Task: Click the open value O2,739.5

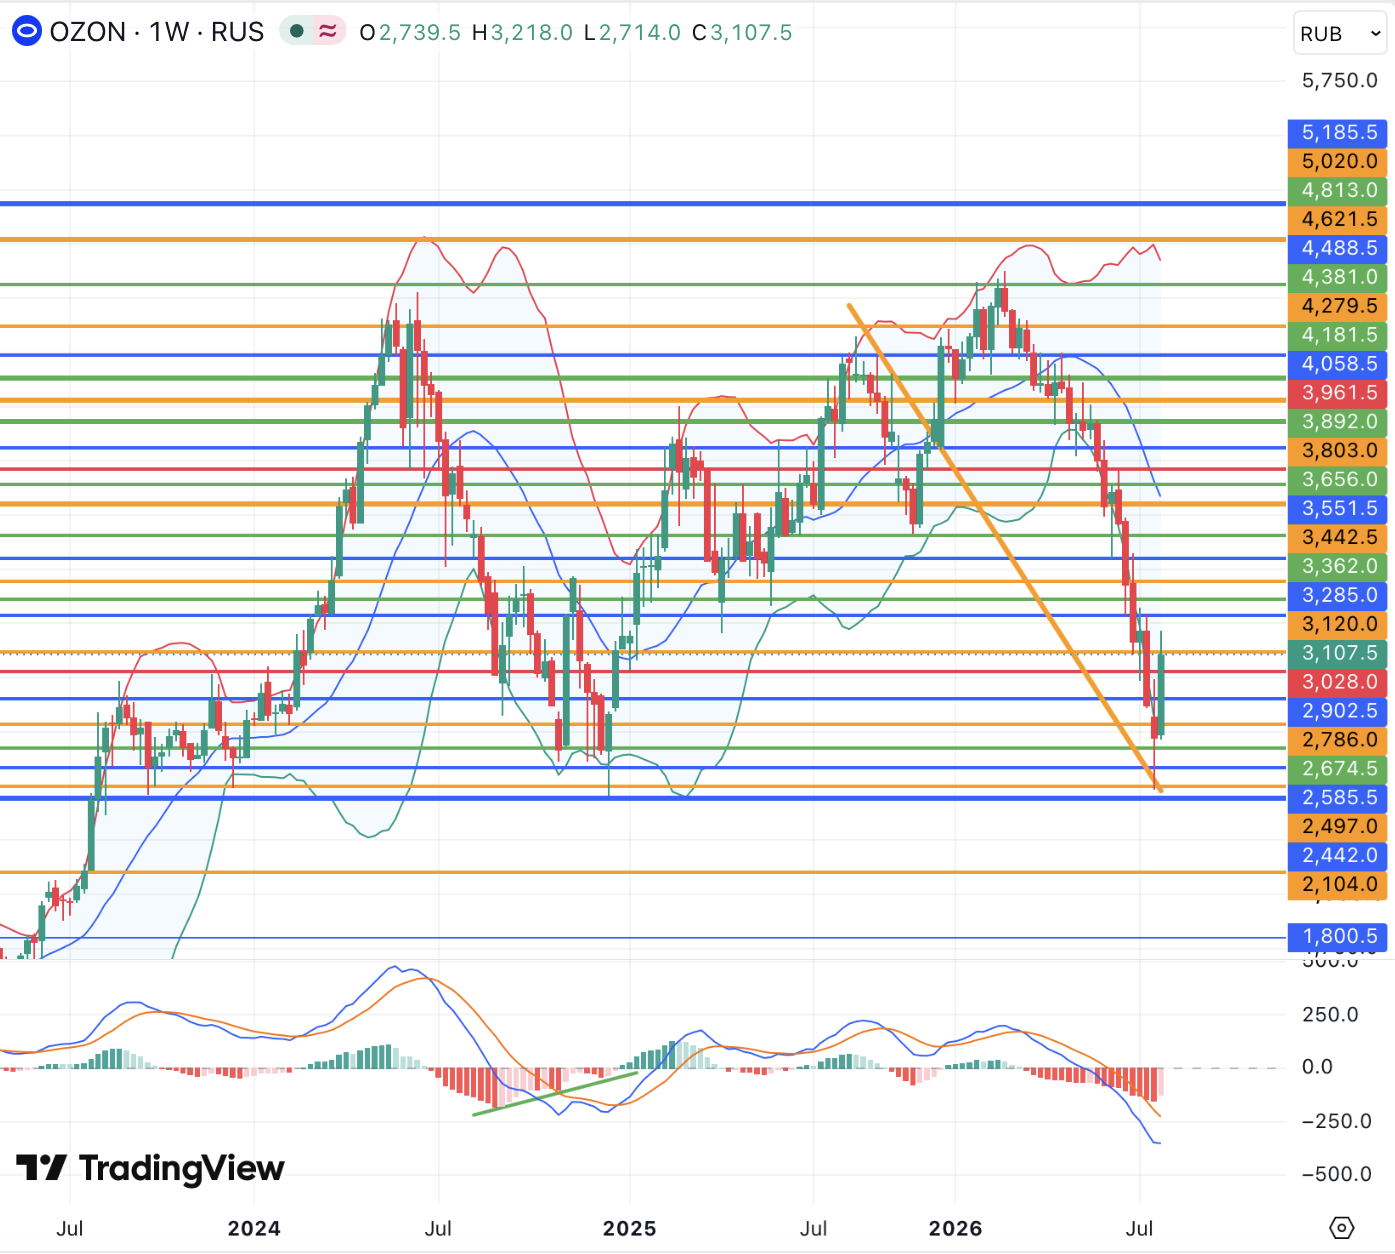Action: 410,33
